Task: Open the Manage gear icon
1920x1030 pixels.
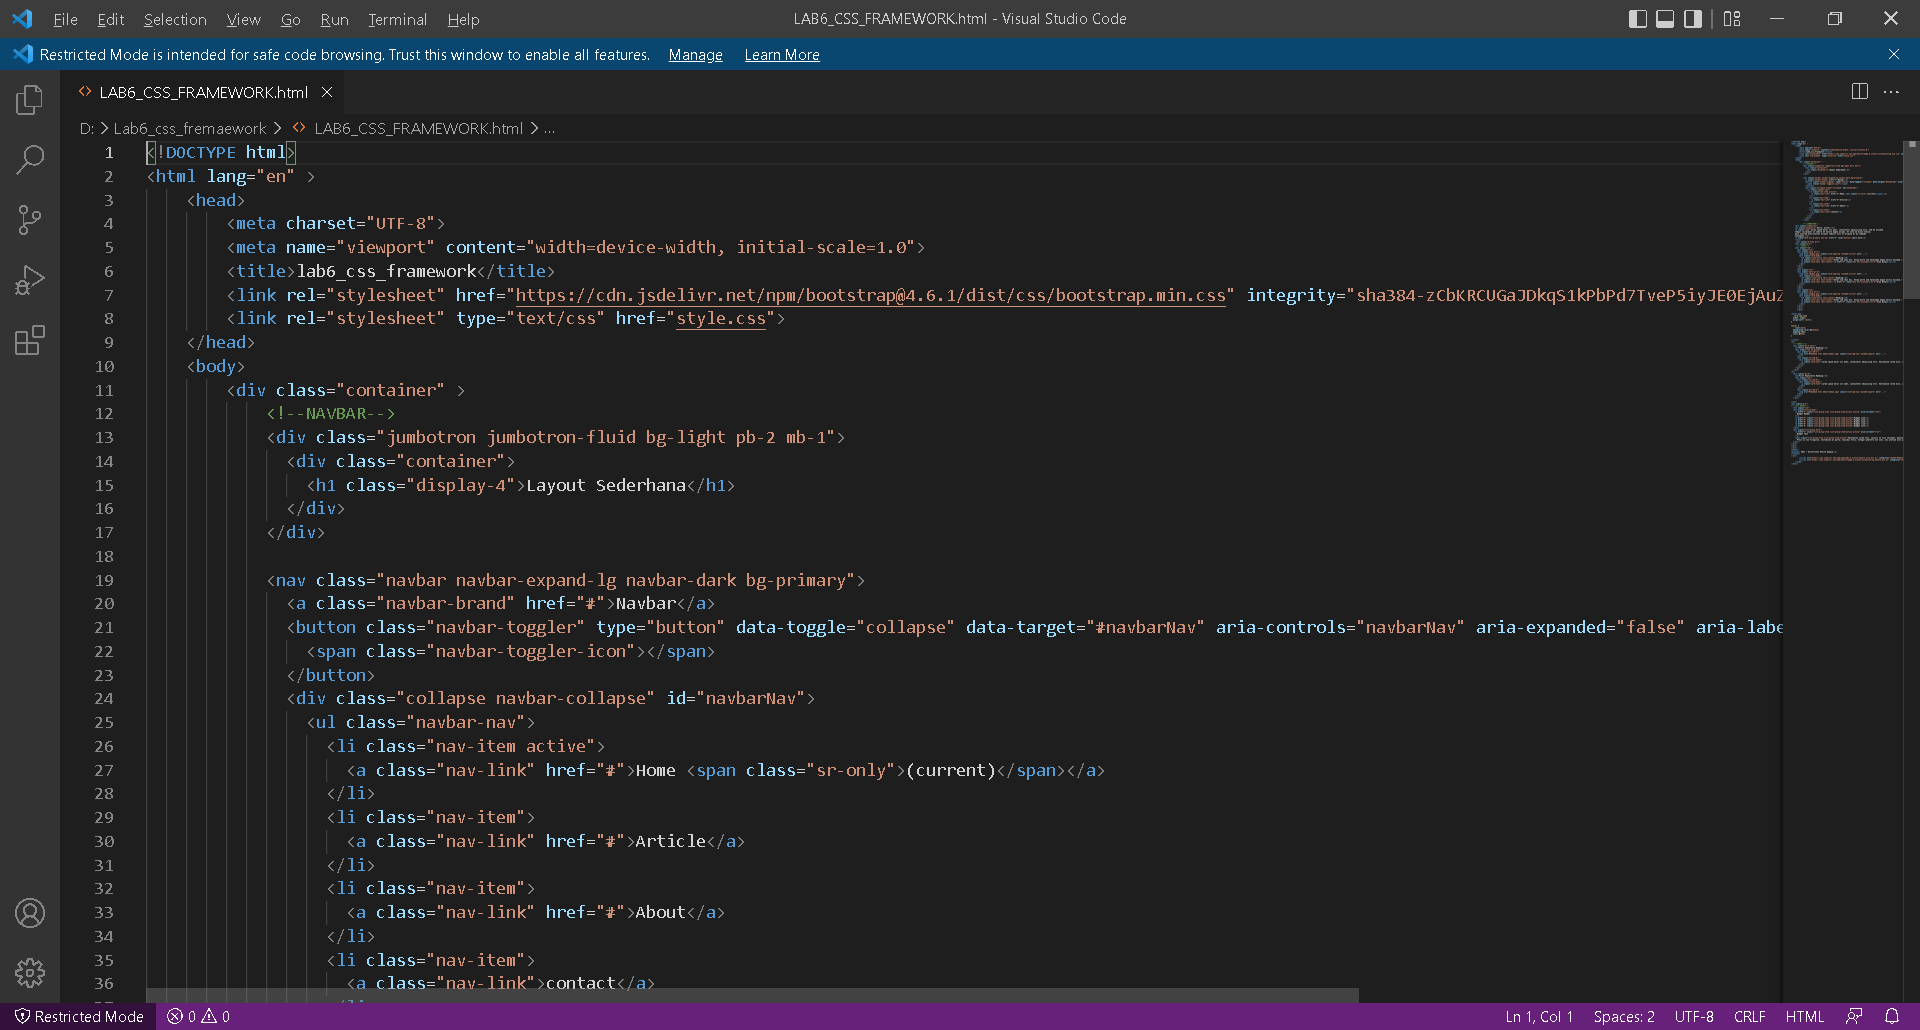Action: click(x=30, y=973)
